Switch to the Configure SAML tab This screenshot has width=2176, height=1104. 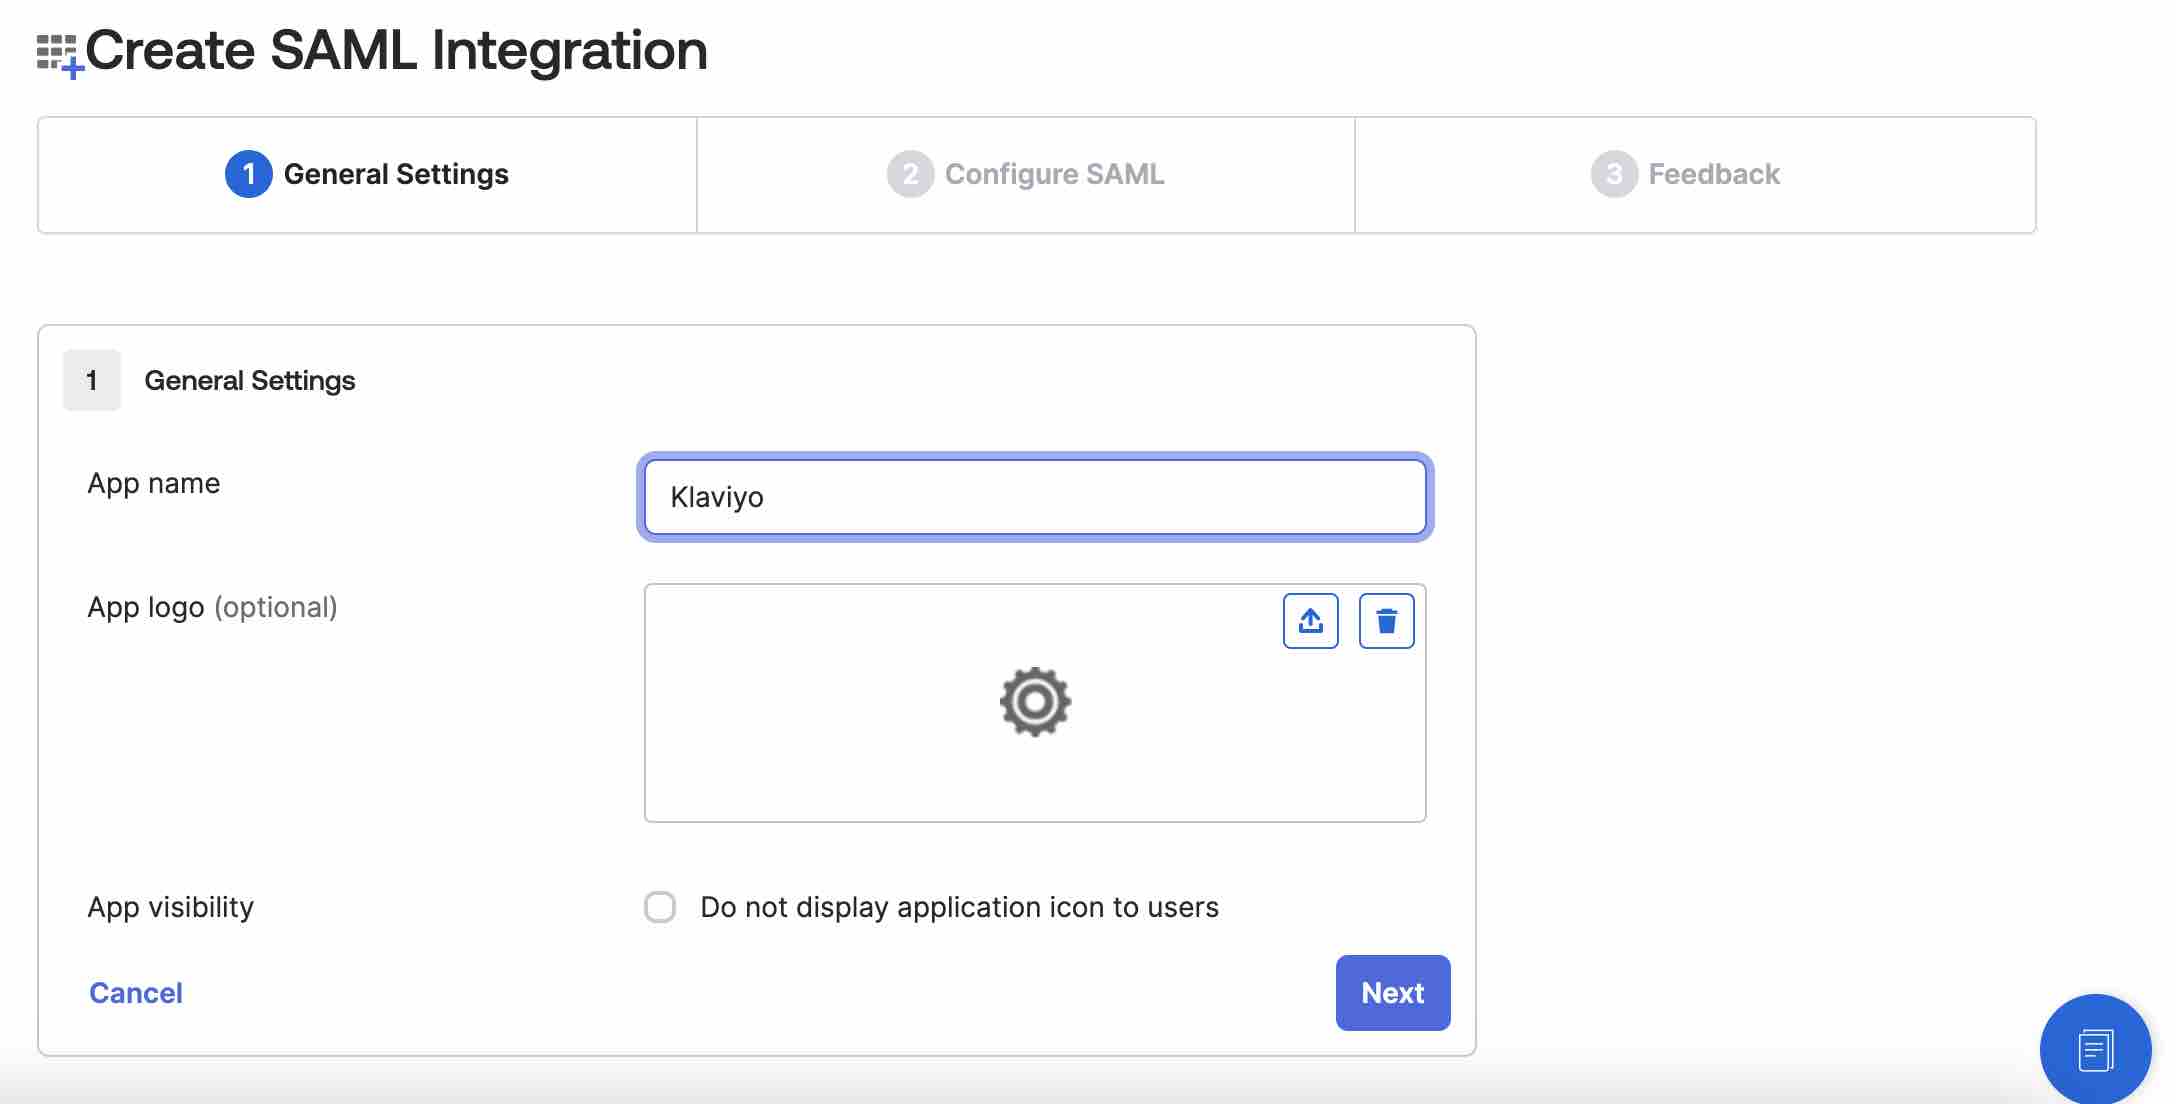1025,175
